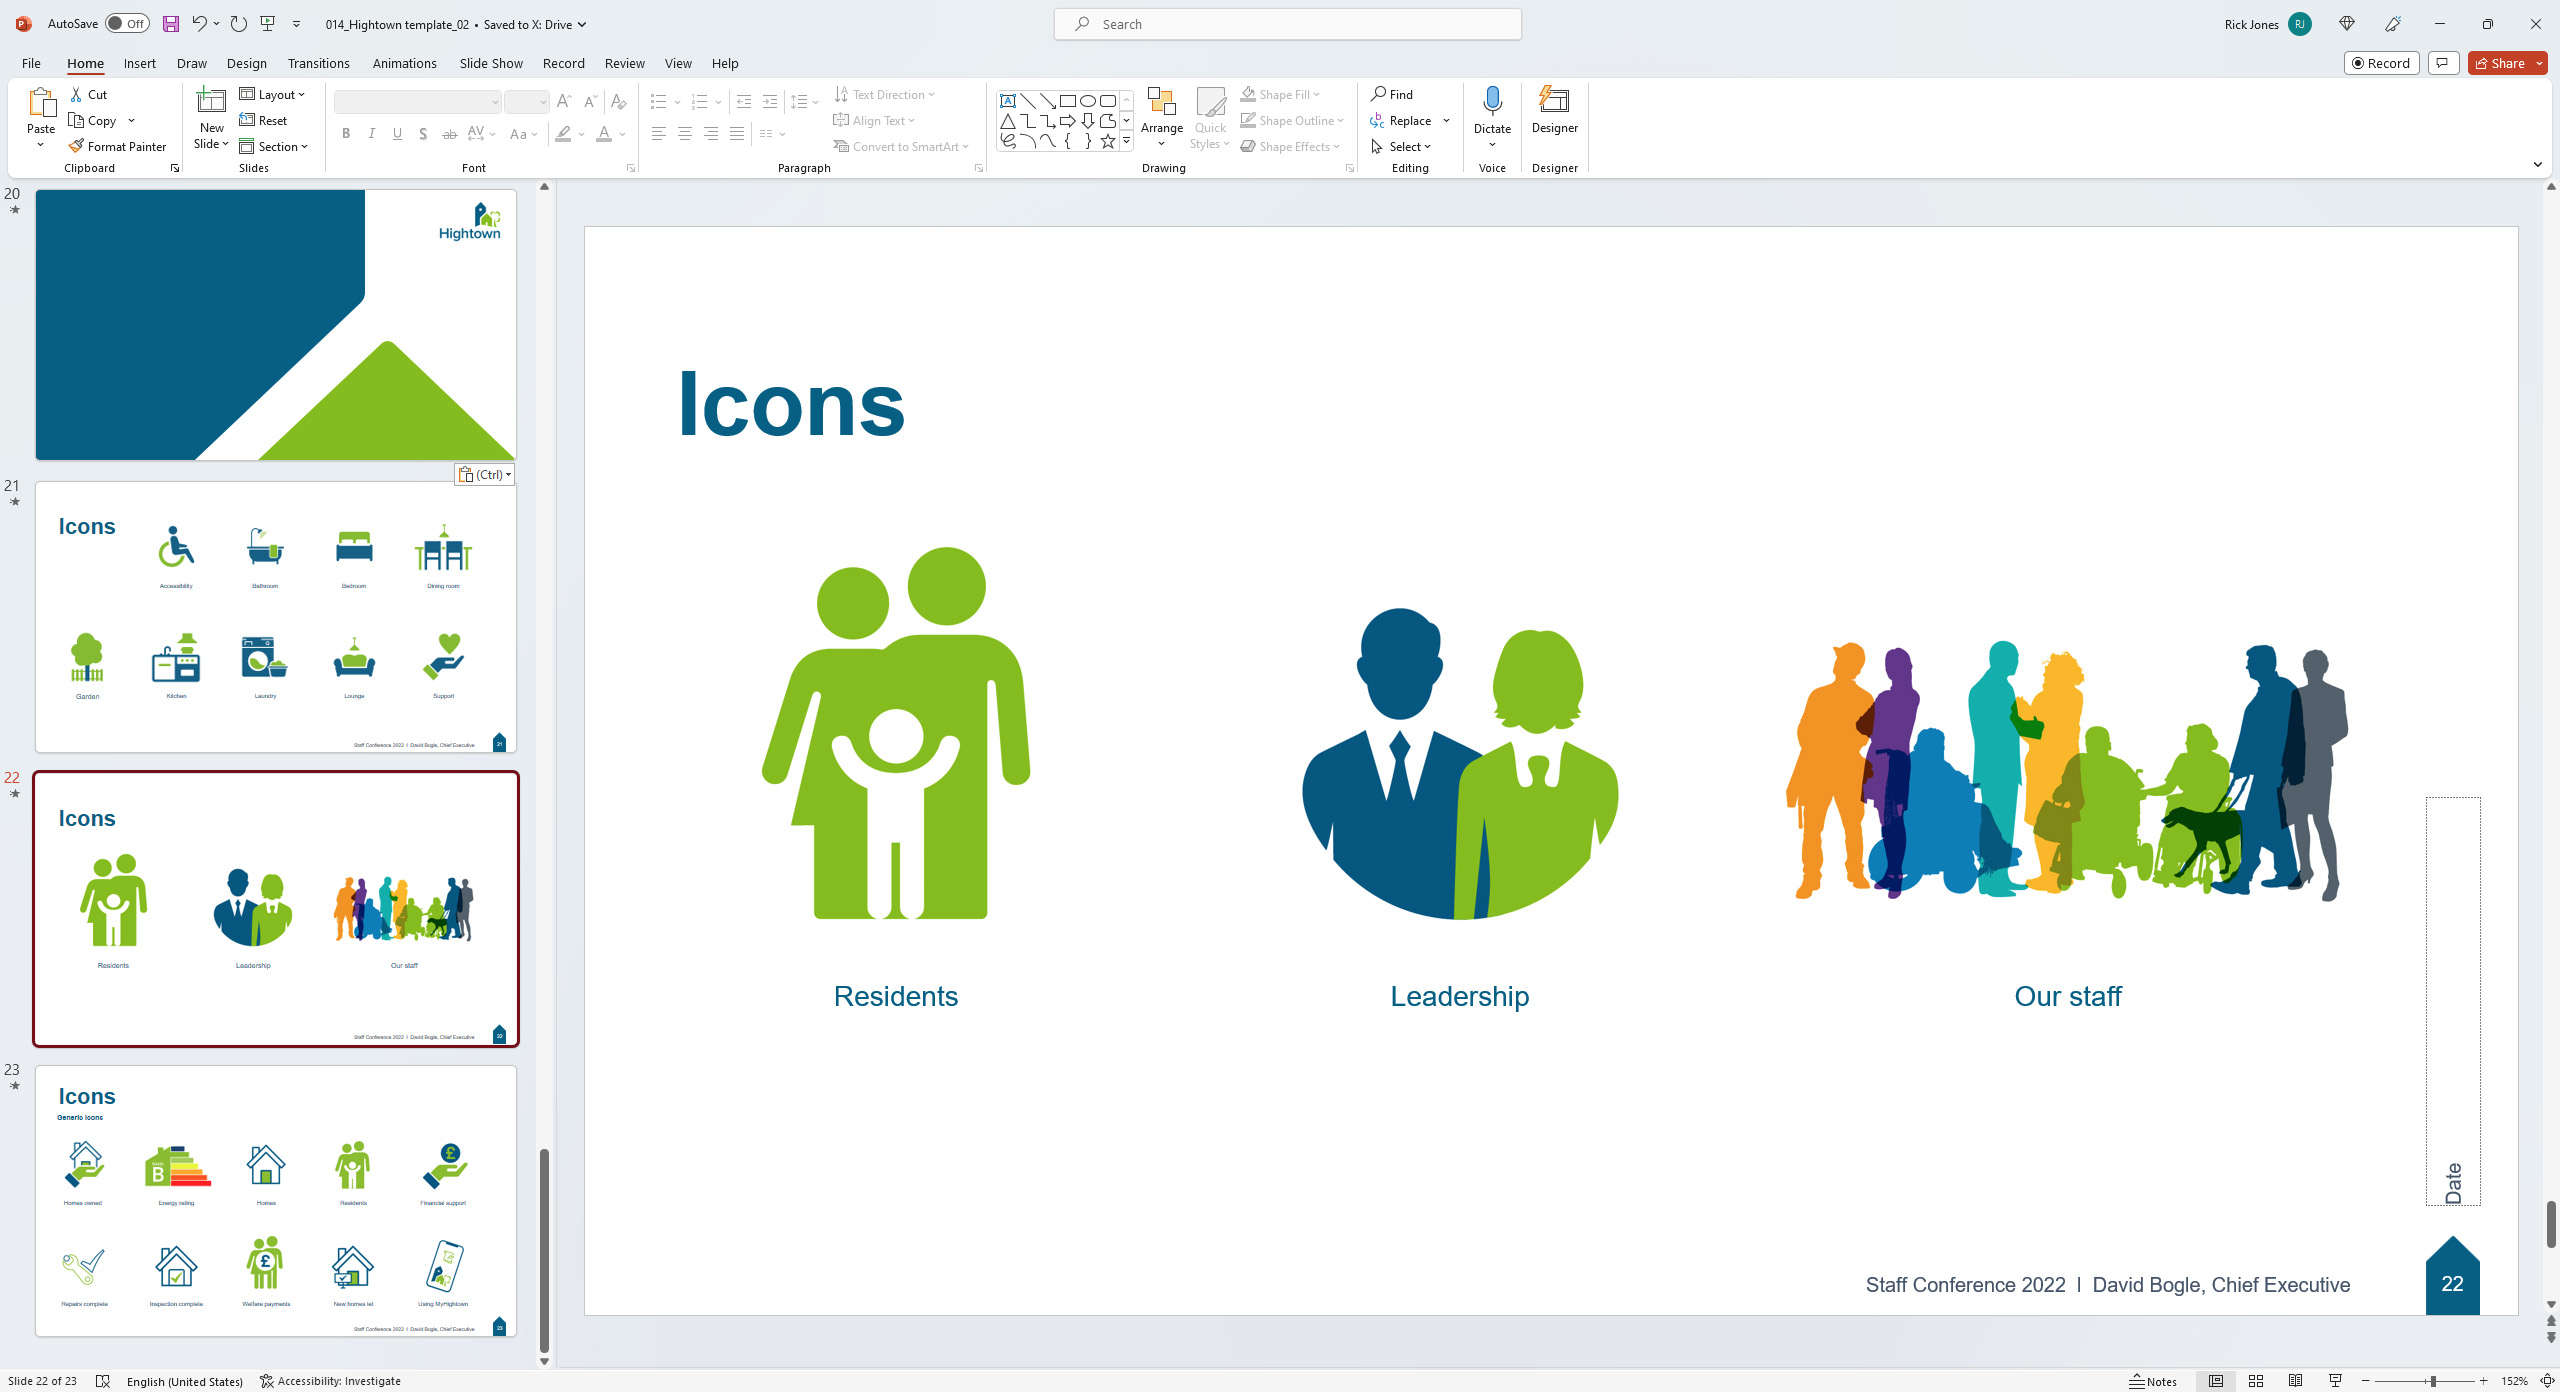Click the Record button

click(x=2381, y=63)
